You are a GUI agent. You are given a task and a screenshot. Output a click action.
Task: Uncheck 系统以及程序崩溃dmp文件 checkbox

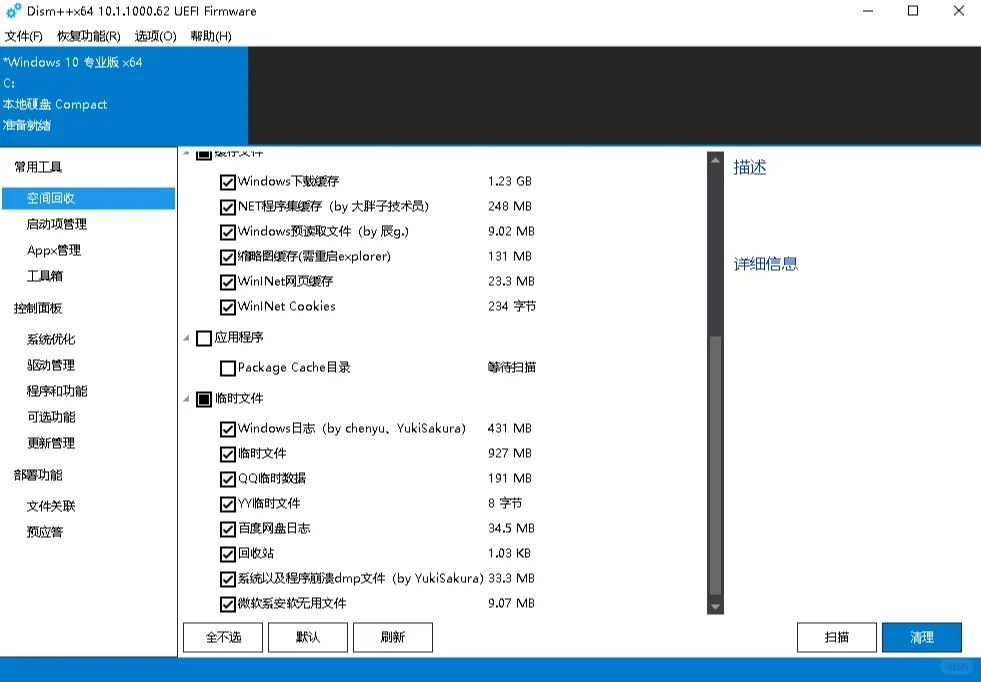click(228, 579)
